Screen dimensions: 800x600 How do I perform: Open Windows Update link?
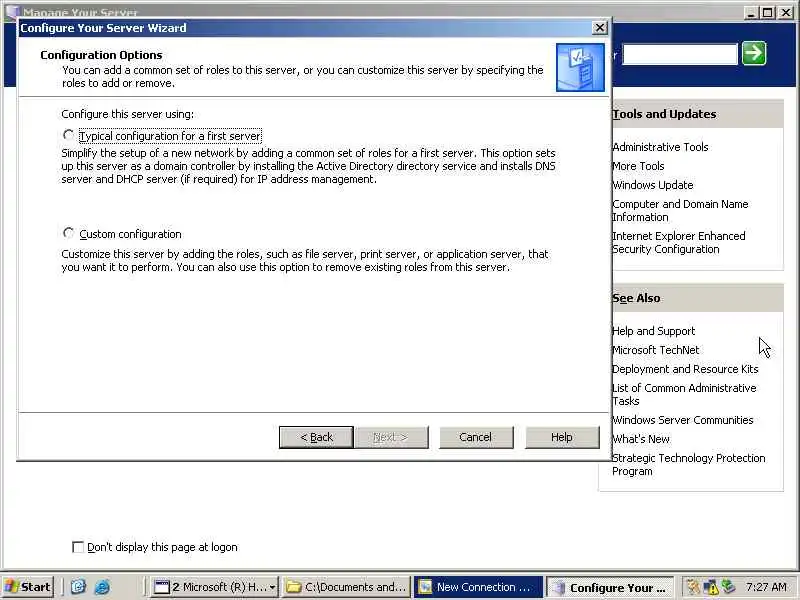pyautogui.click(x=653, y=185)
